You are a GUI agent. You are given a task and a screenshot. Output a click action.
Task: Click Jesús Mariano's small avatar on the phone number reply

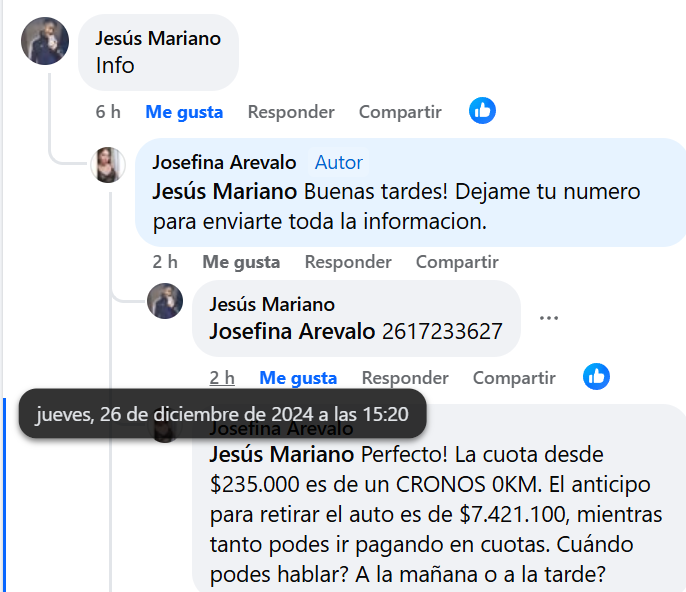165,300
